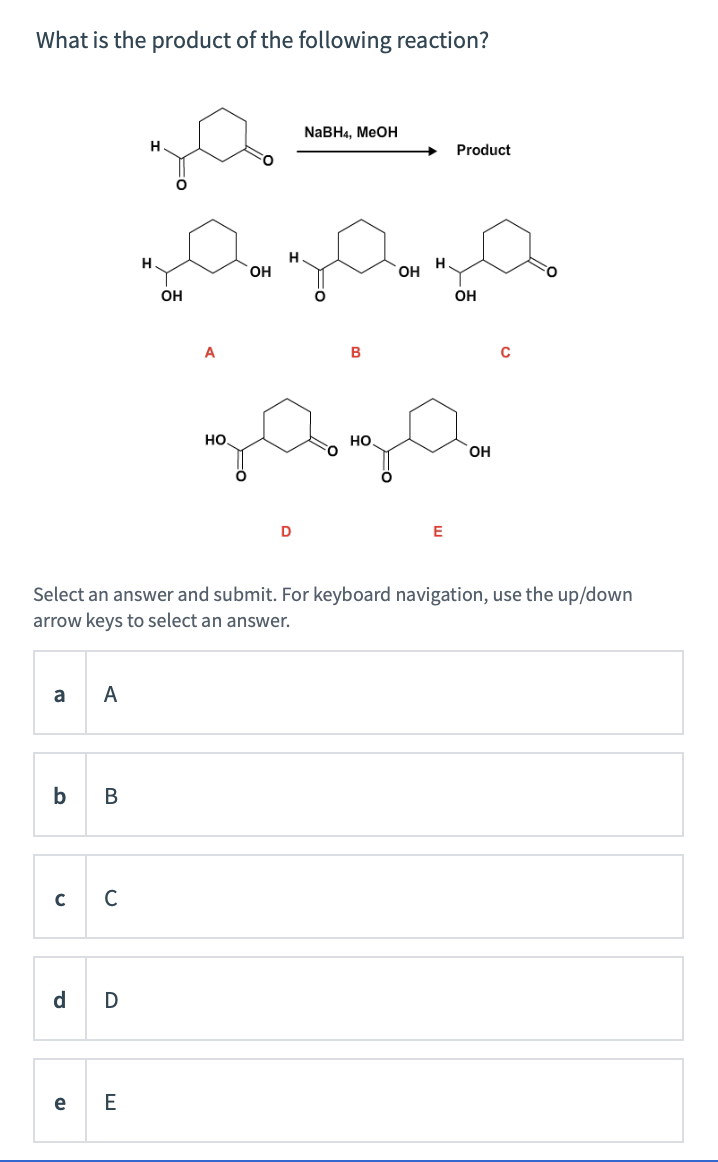Click the Product label
Image resolution: width=718 pixels, height=1162 pixels.
[483, 150]
